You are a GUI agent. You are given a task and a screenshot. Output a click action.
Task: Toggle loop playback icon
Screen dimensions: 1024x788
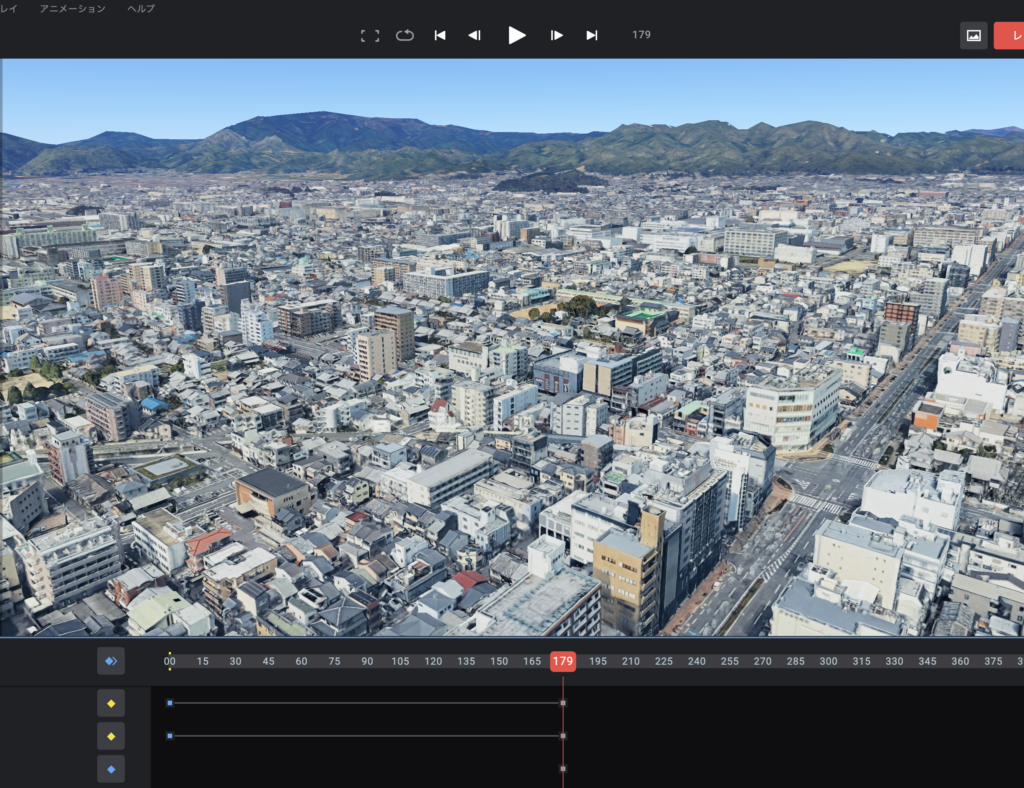(405, 35)
